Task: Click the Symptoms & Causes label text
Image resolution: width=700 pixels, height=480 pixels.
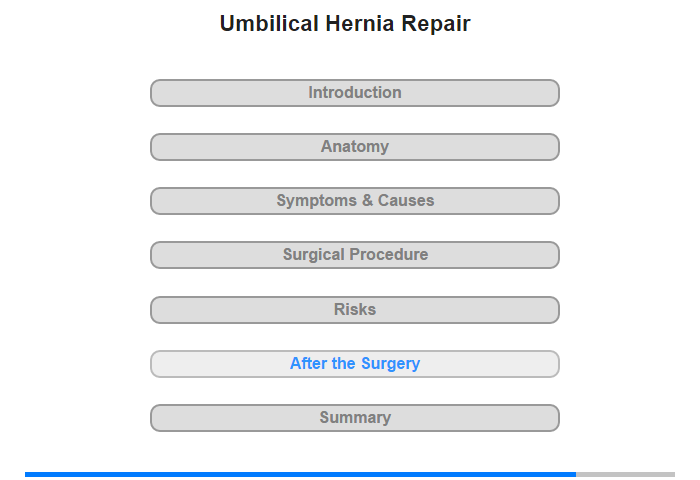Action: [355, 200]
